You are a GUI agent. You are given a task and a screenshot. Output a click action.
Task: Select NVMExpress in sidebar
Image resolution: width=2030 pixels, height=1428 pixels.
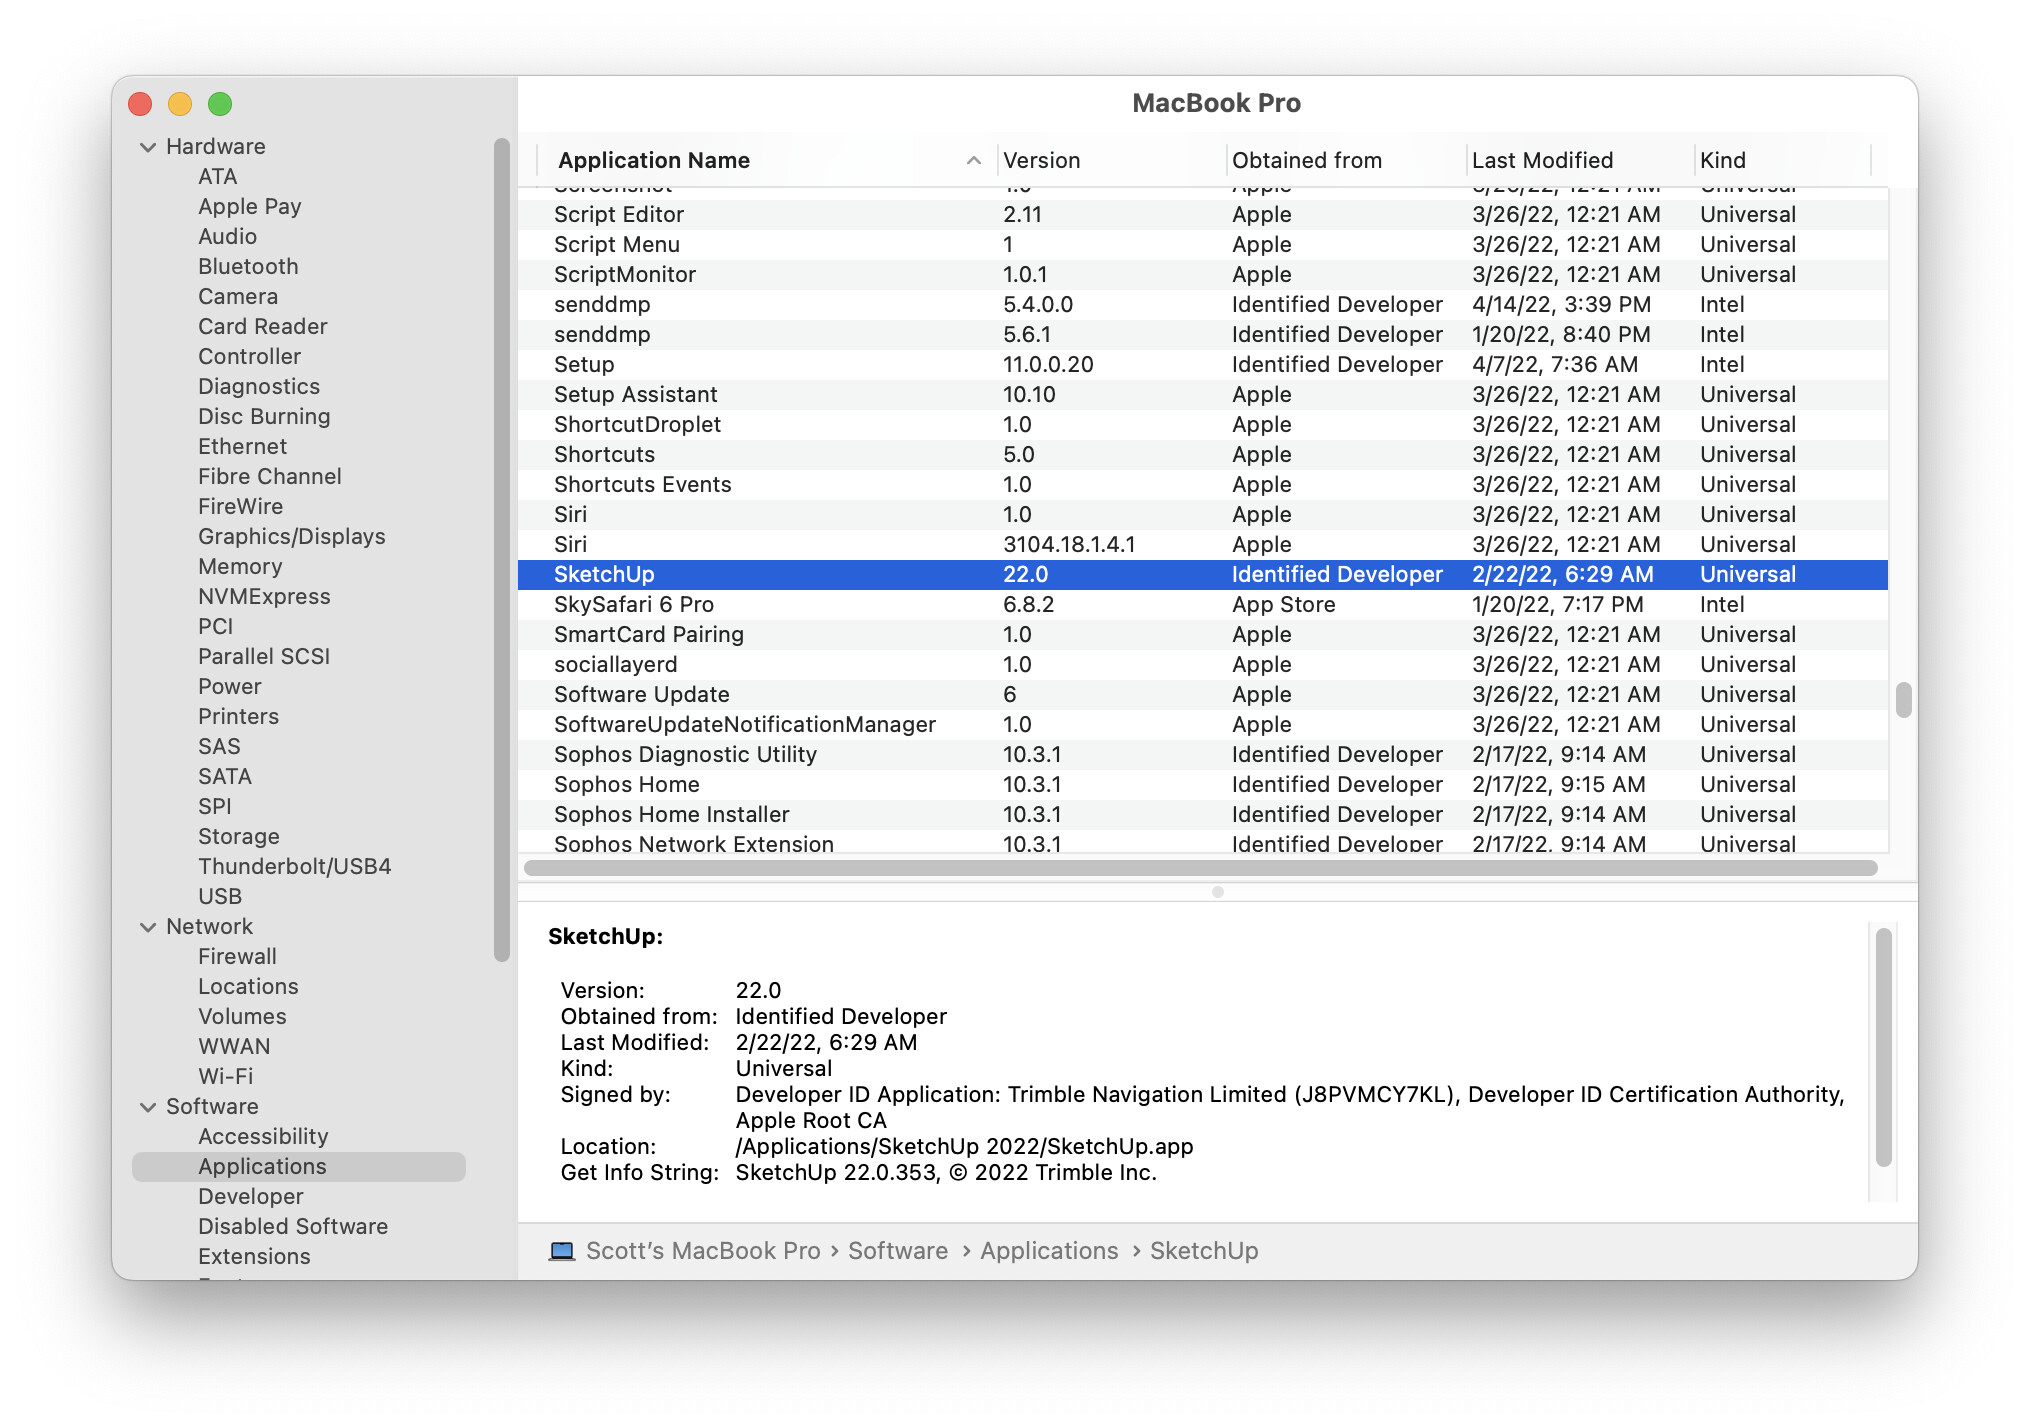[264, 597]
